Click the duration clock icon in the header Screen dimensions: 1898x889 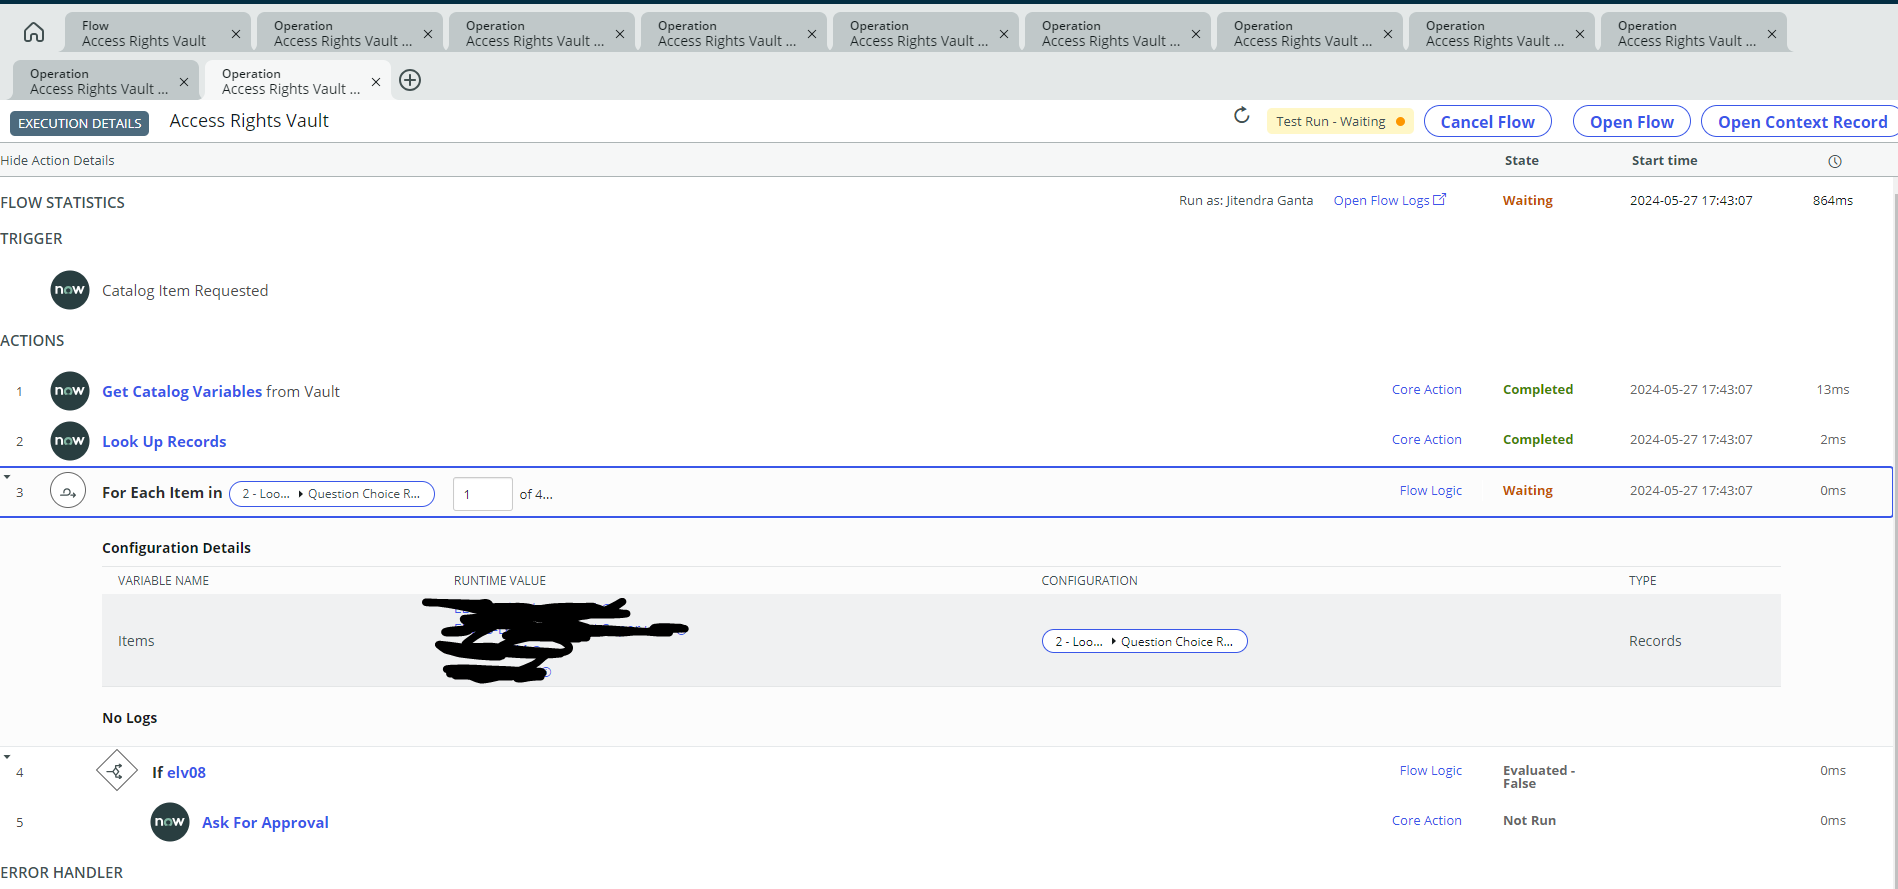click(1835, 161)
